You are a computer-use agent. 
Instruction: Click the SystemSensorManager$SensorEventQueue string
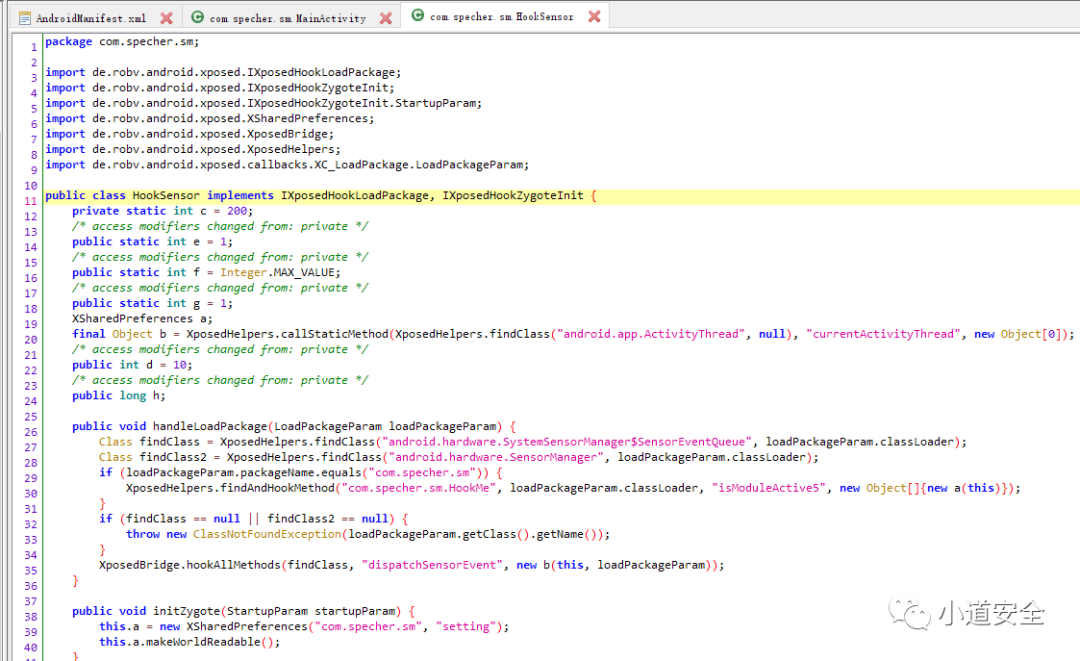tap(567, 442)
